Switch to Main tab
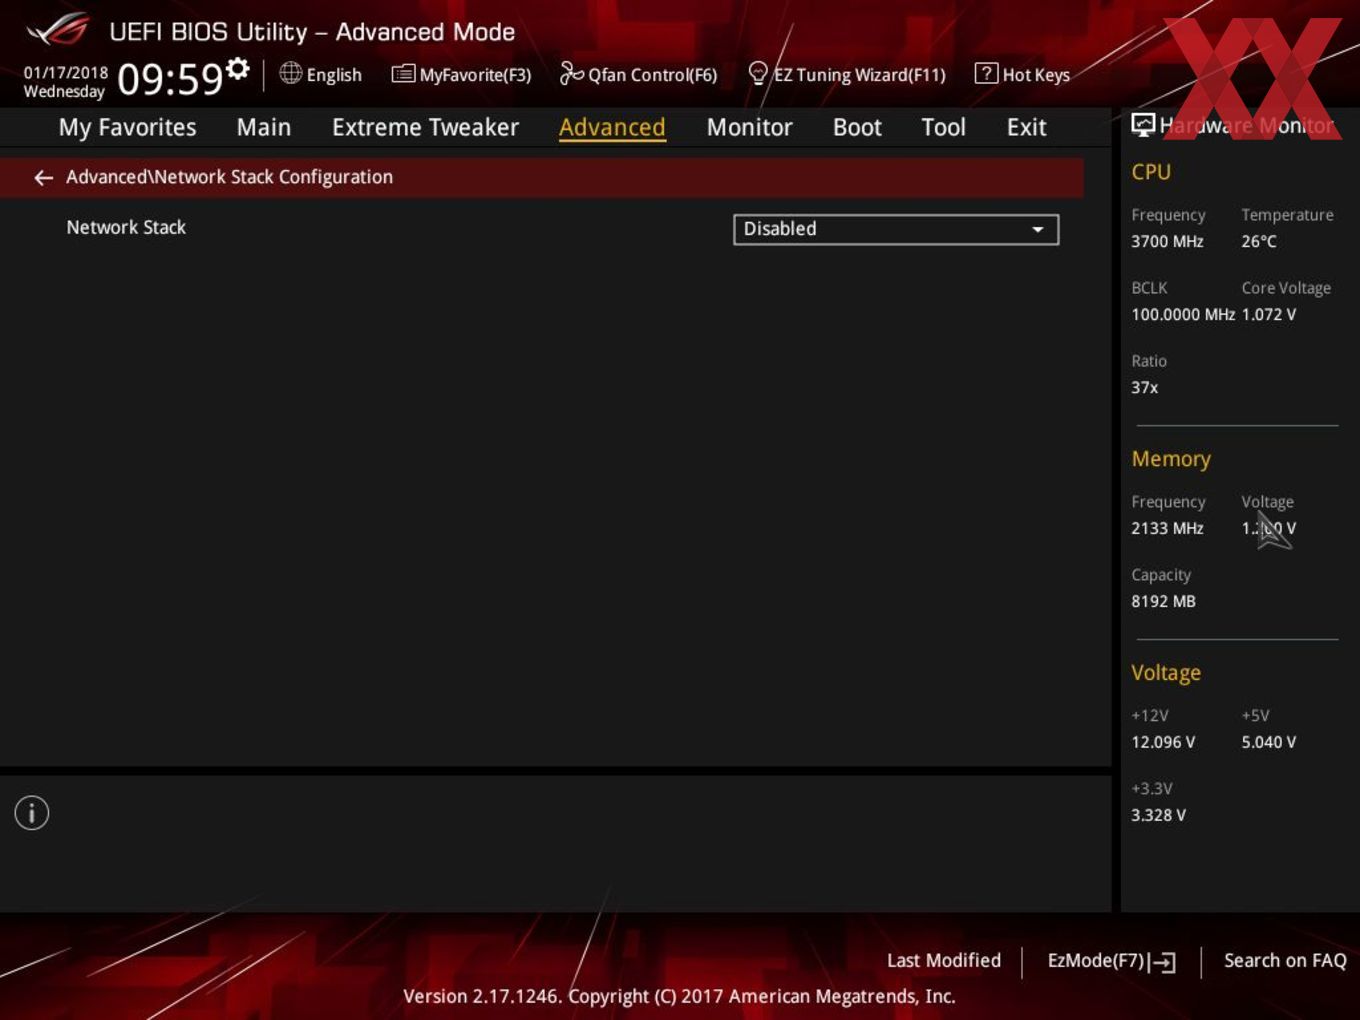This screenshot has height=1020, width=1360. pos(264,127)
